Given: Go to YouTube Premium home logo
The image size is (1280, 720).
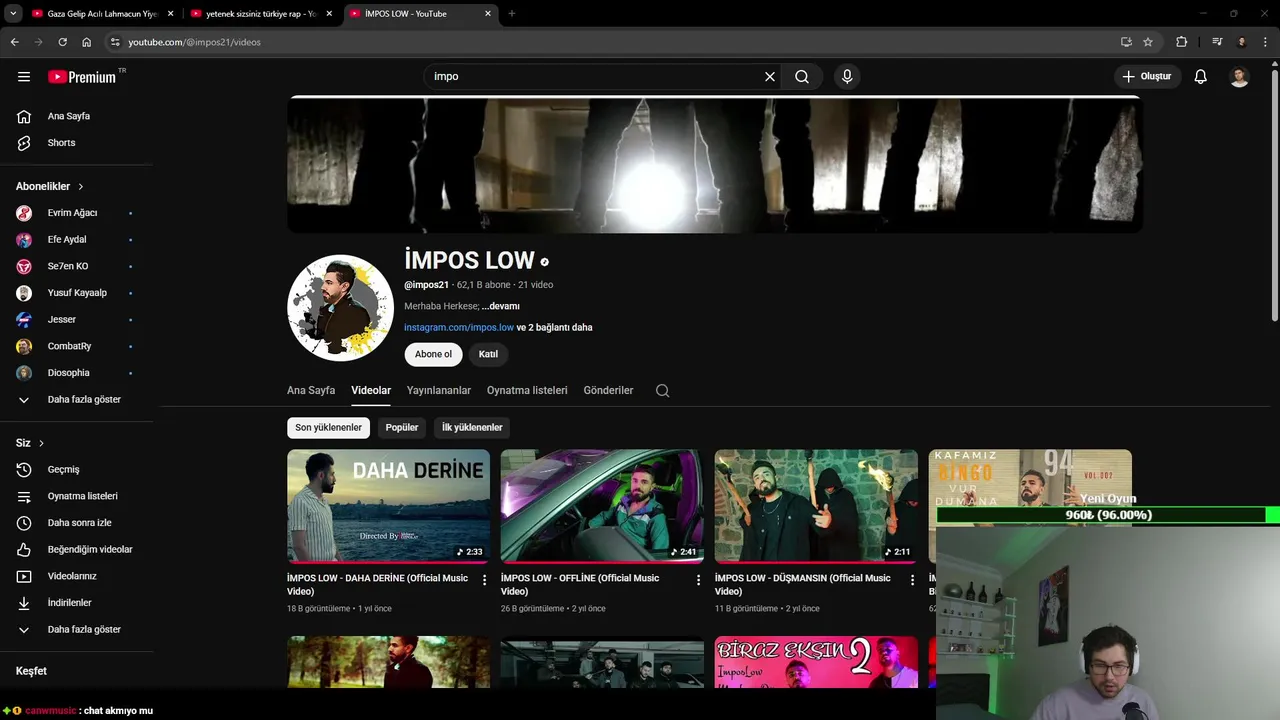Looking at the screenshot, I should click(x=83, y=76).
